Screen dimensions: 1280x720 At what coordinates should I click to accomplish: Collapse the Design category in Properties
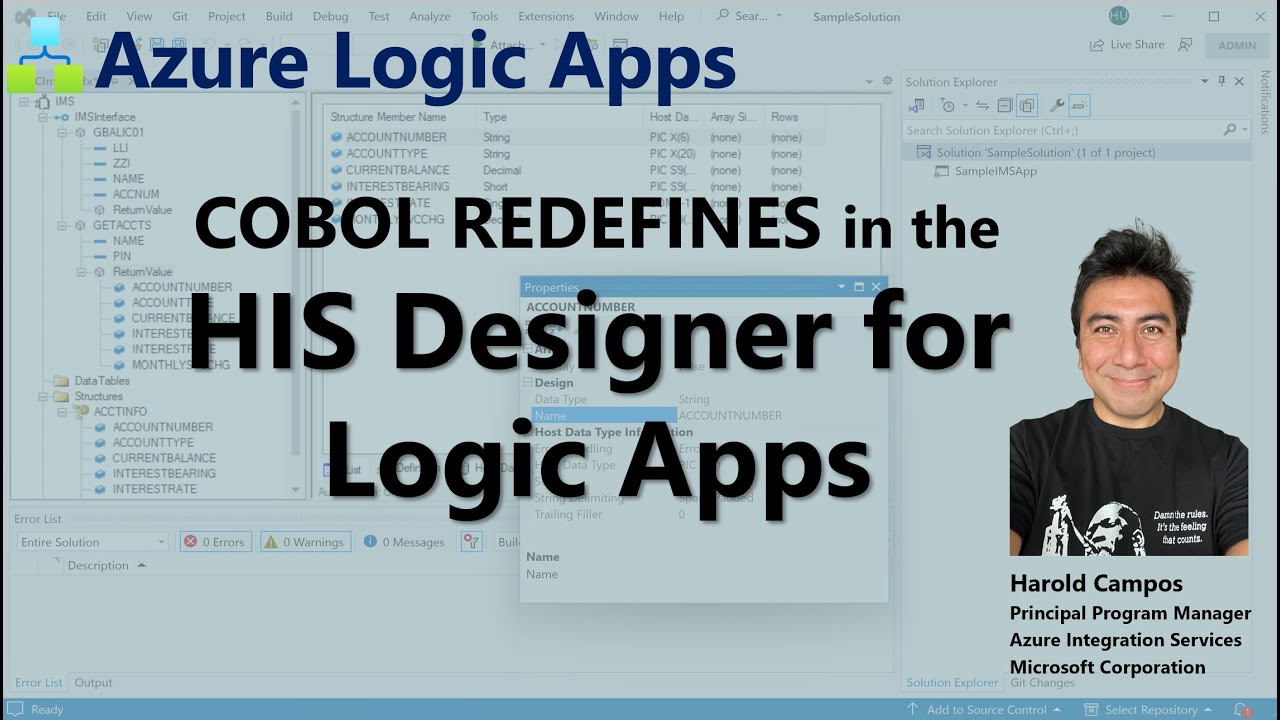528,383
